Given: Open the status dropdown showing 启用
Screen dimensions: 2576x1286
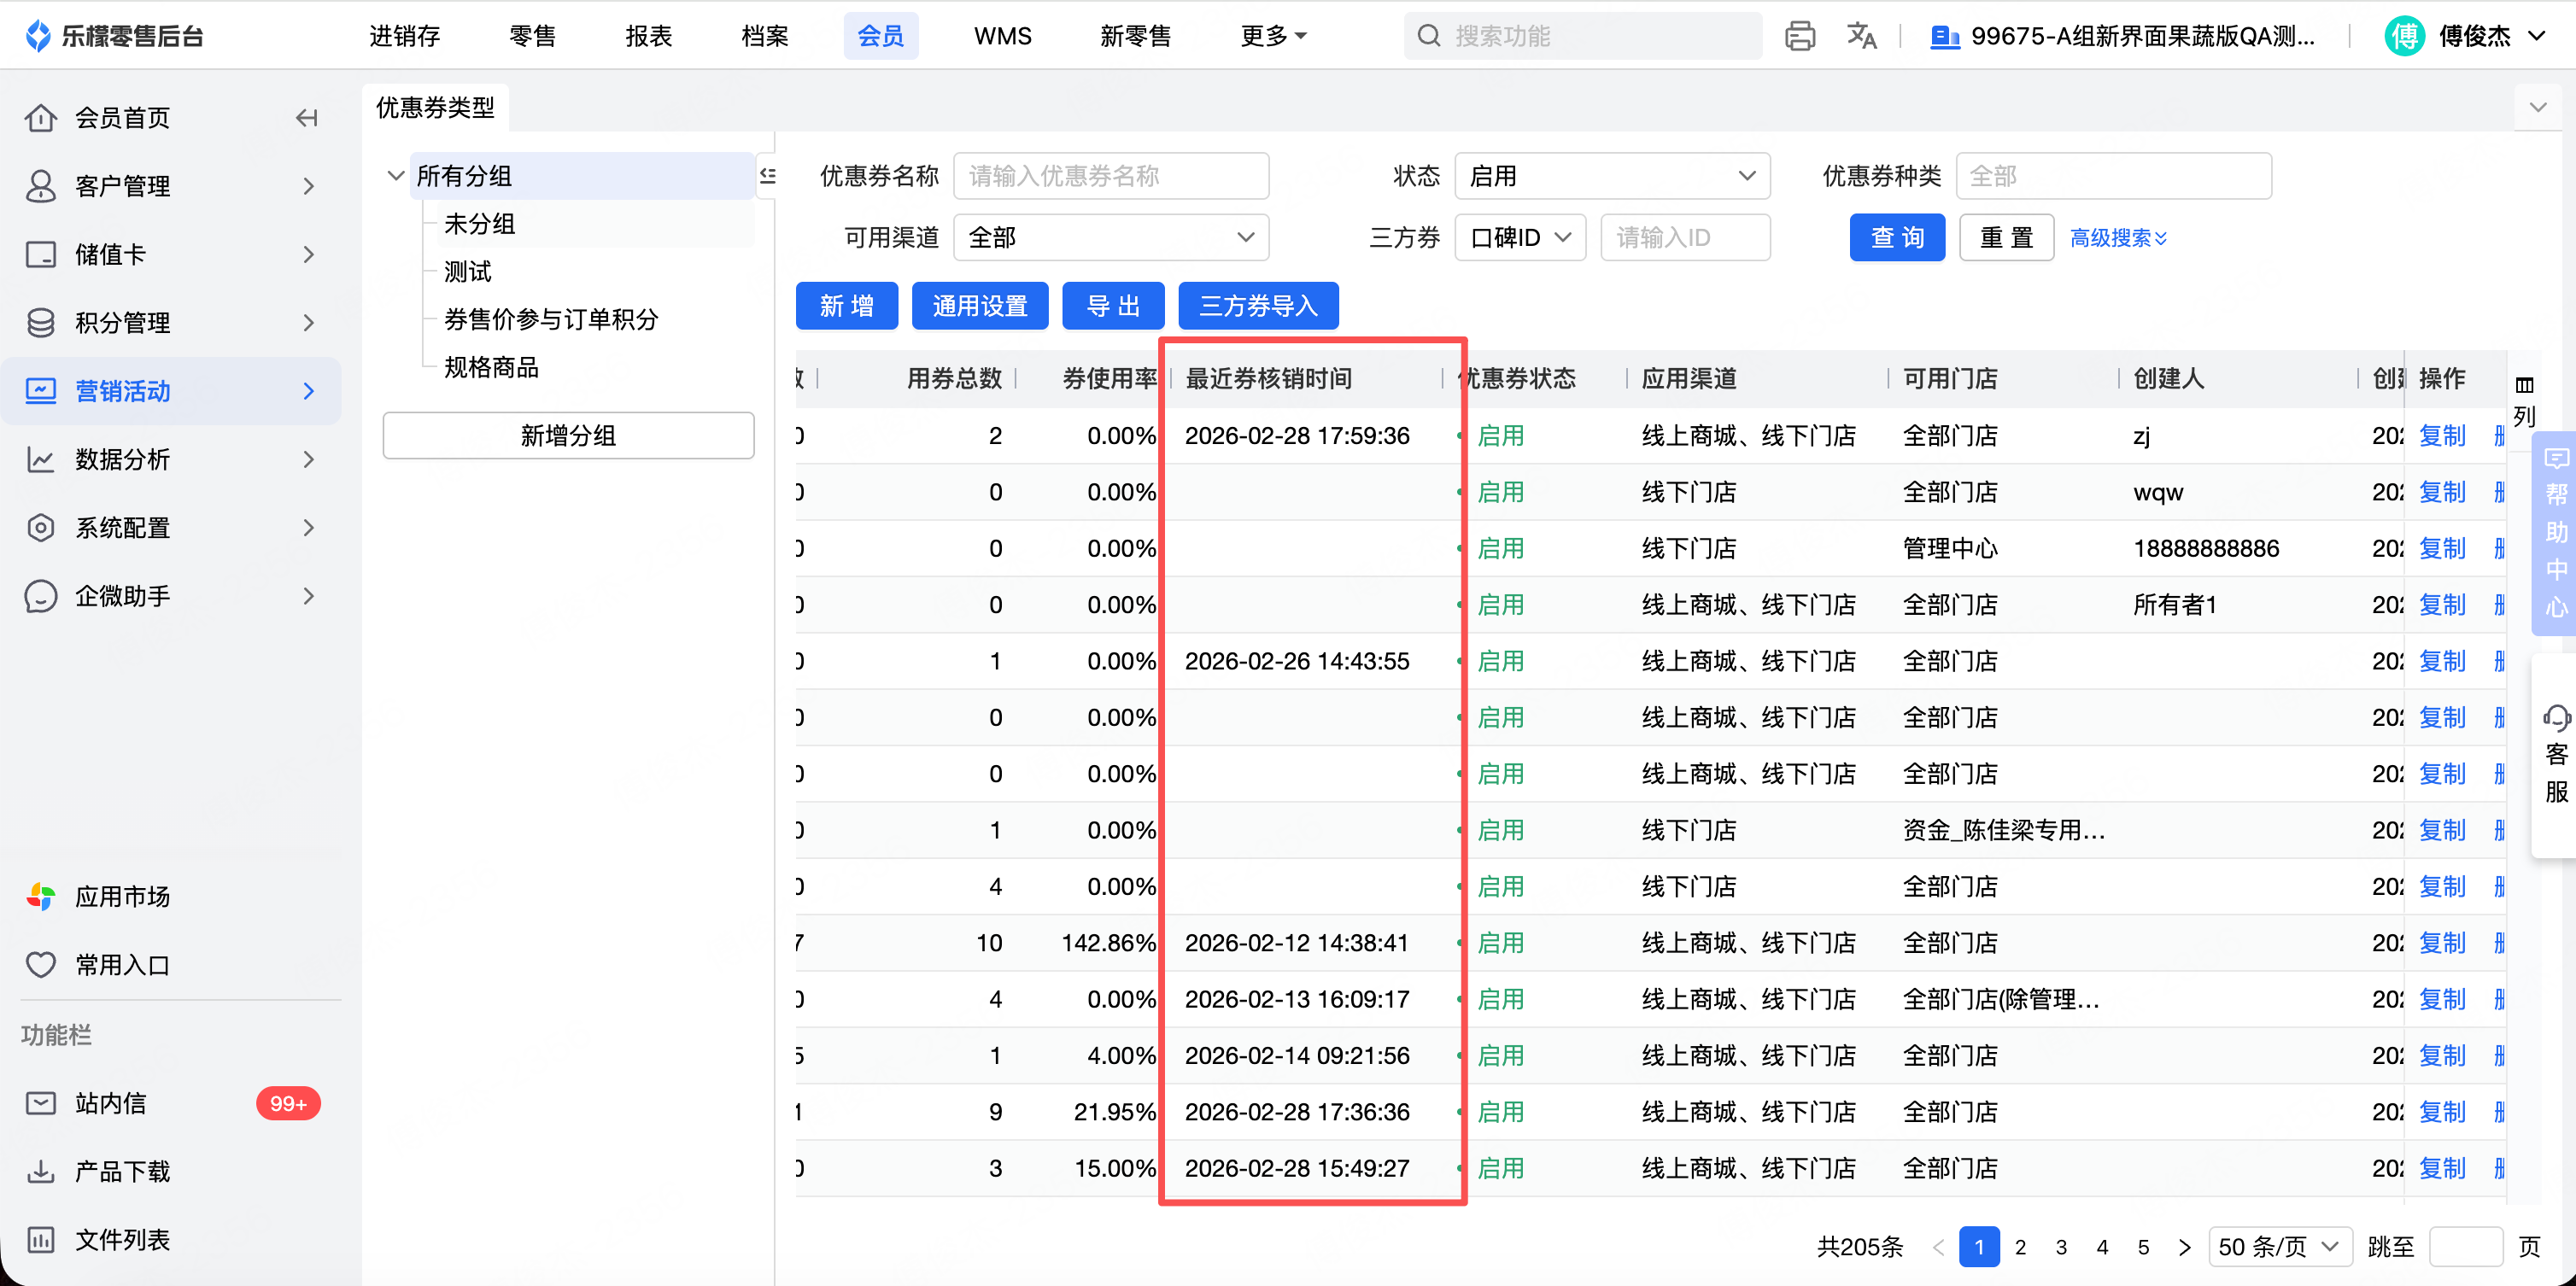Looking at the screenshot, I should coord(1611,176).
